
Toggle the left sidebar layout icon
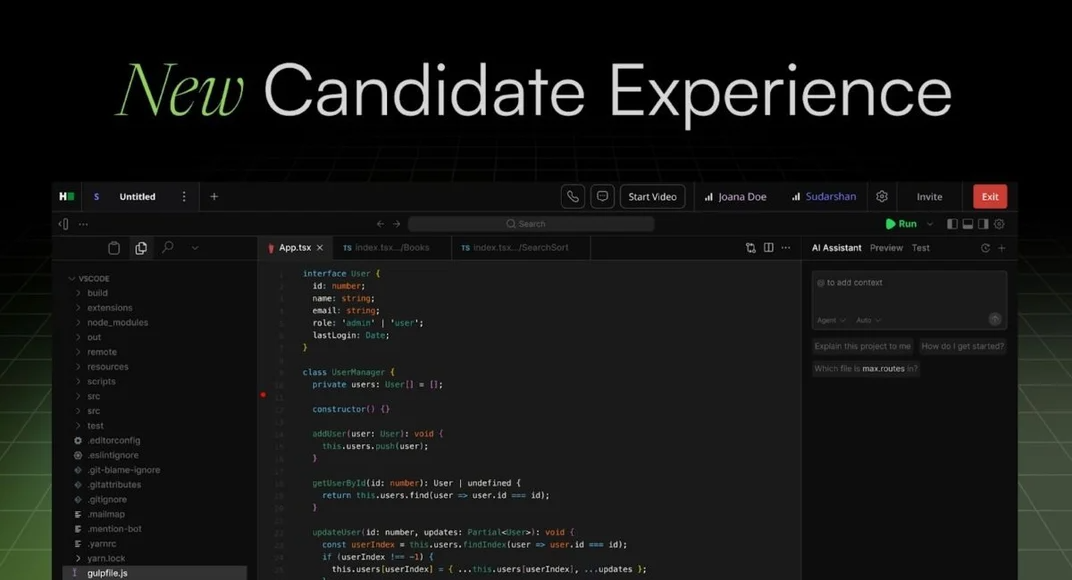click(x=952, y=224)
